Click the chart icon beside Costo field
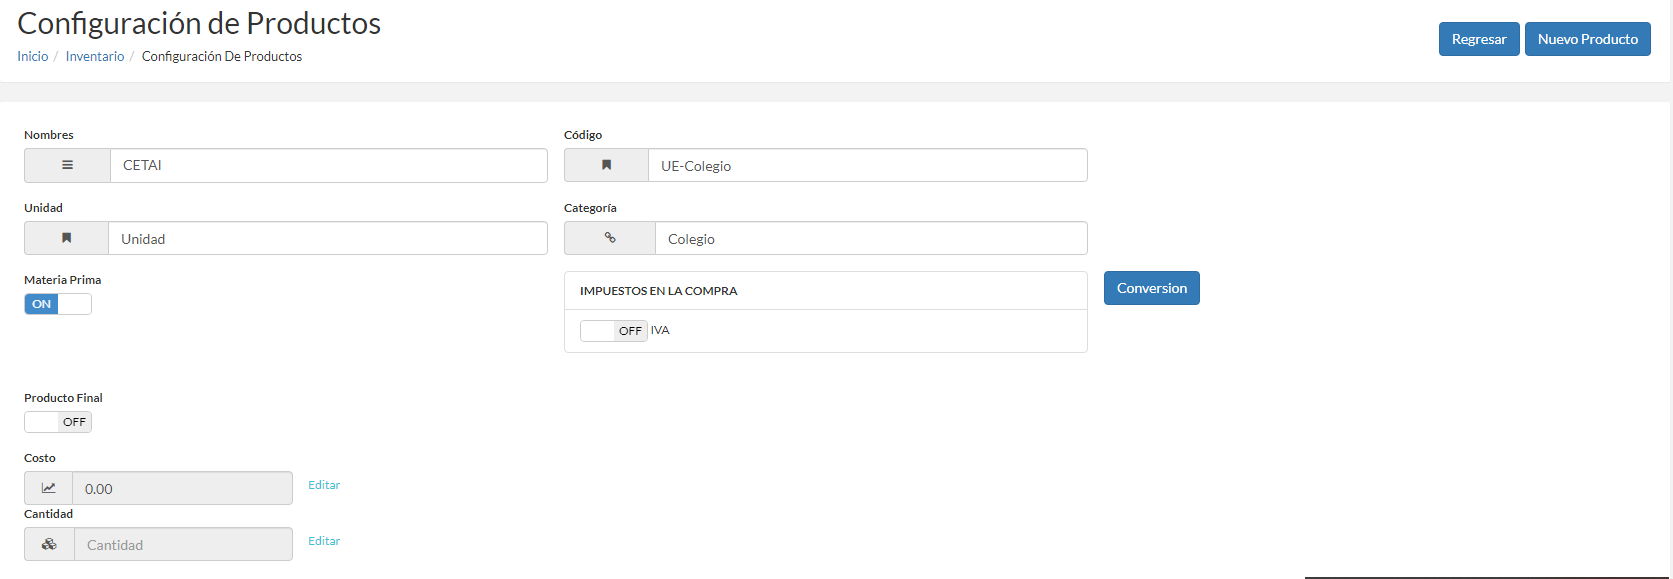1673x579 pixels. (x=48, y=488)
